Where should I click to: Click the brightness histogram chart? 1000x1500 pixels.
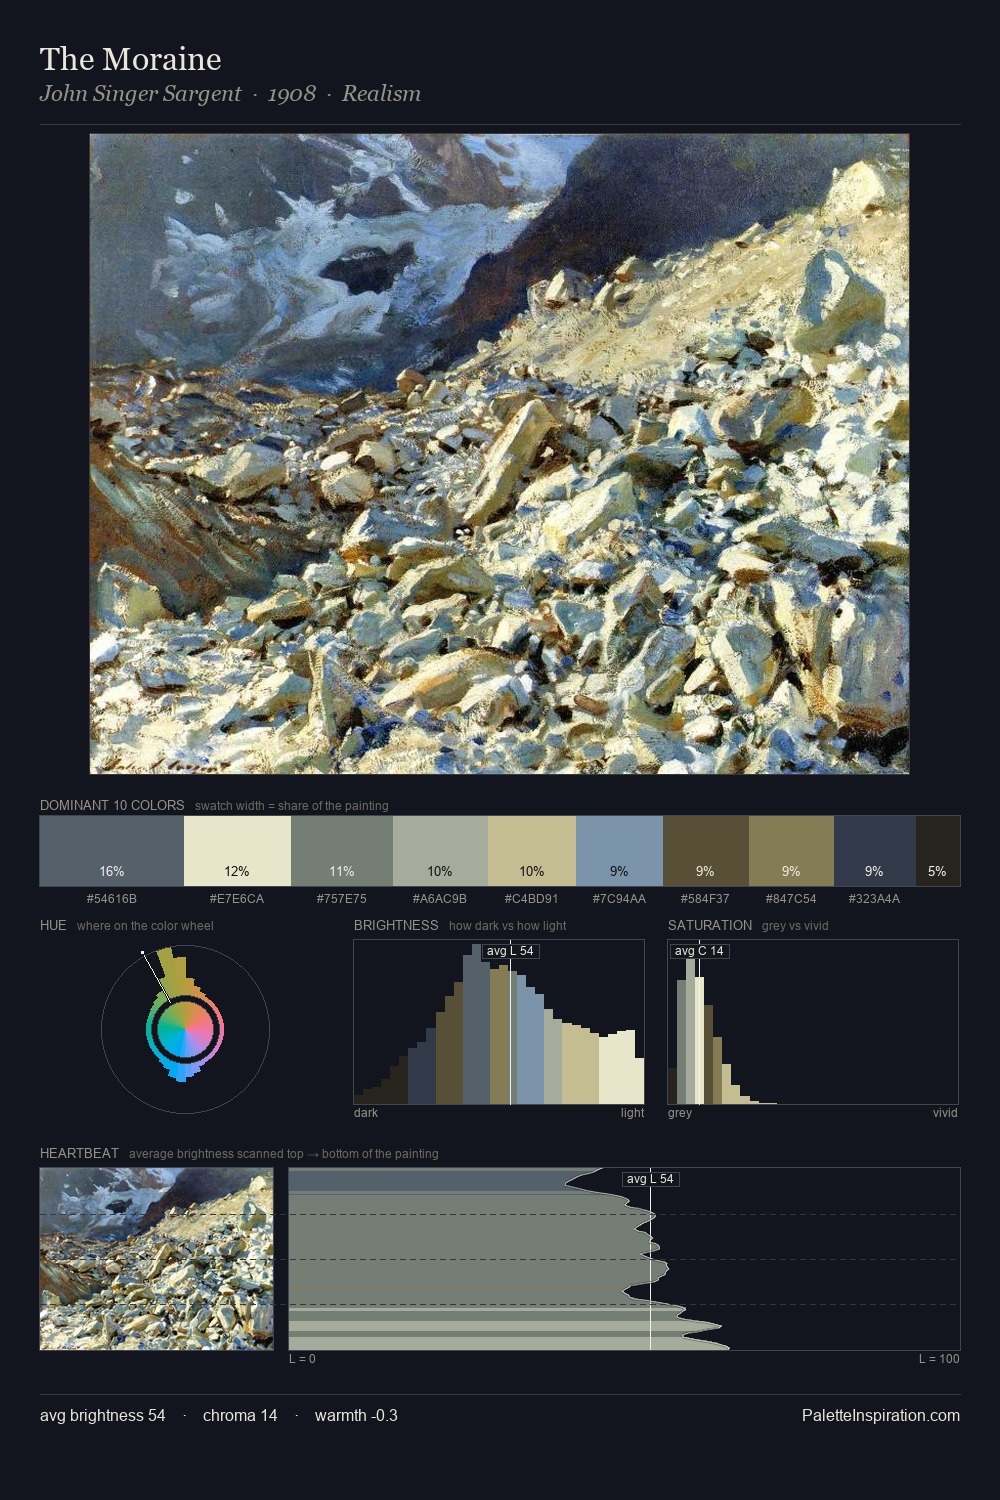499,1022
